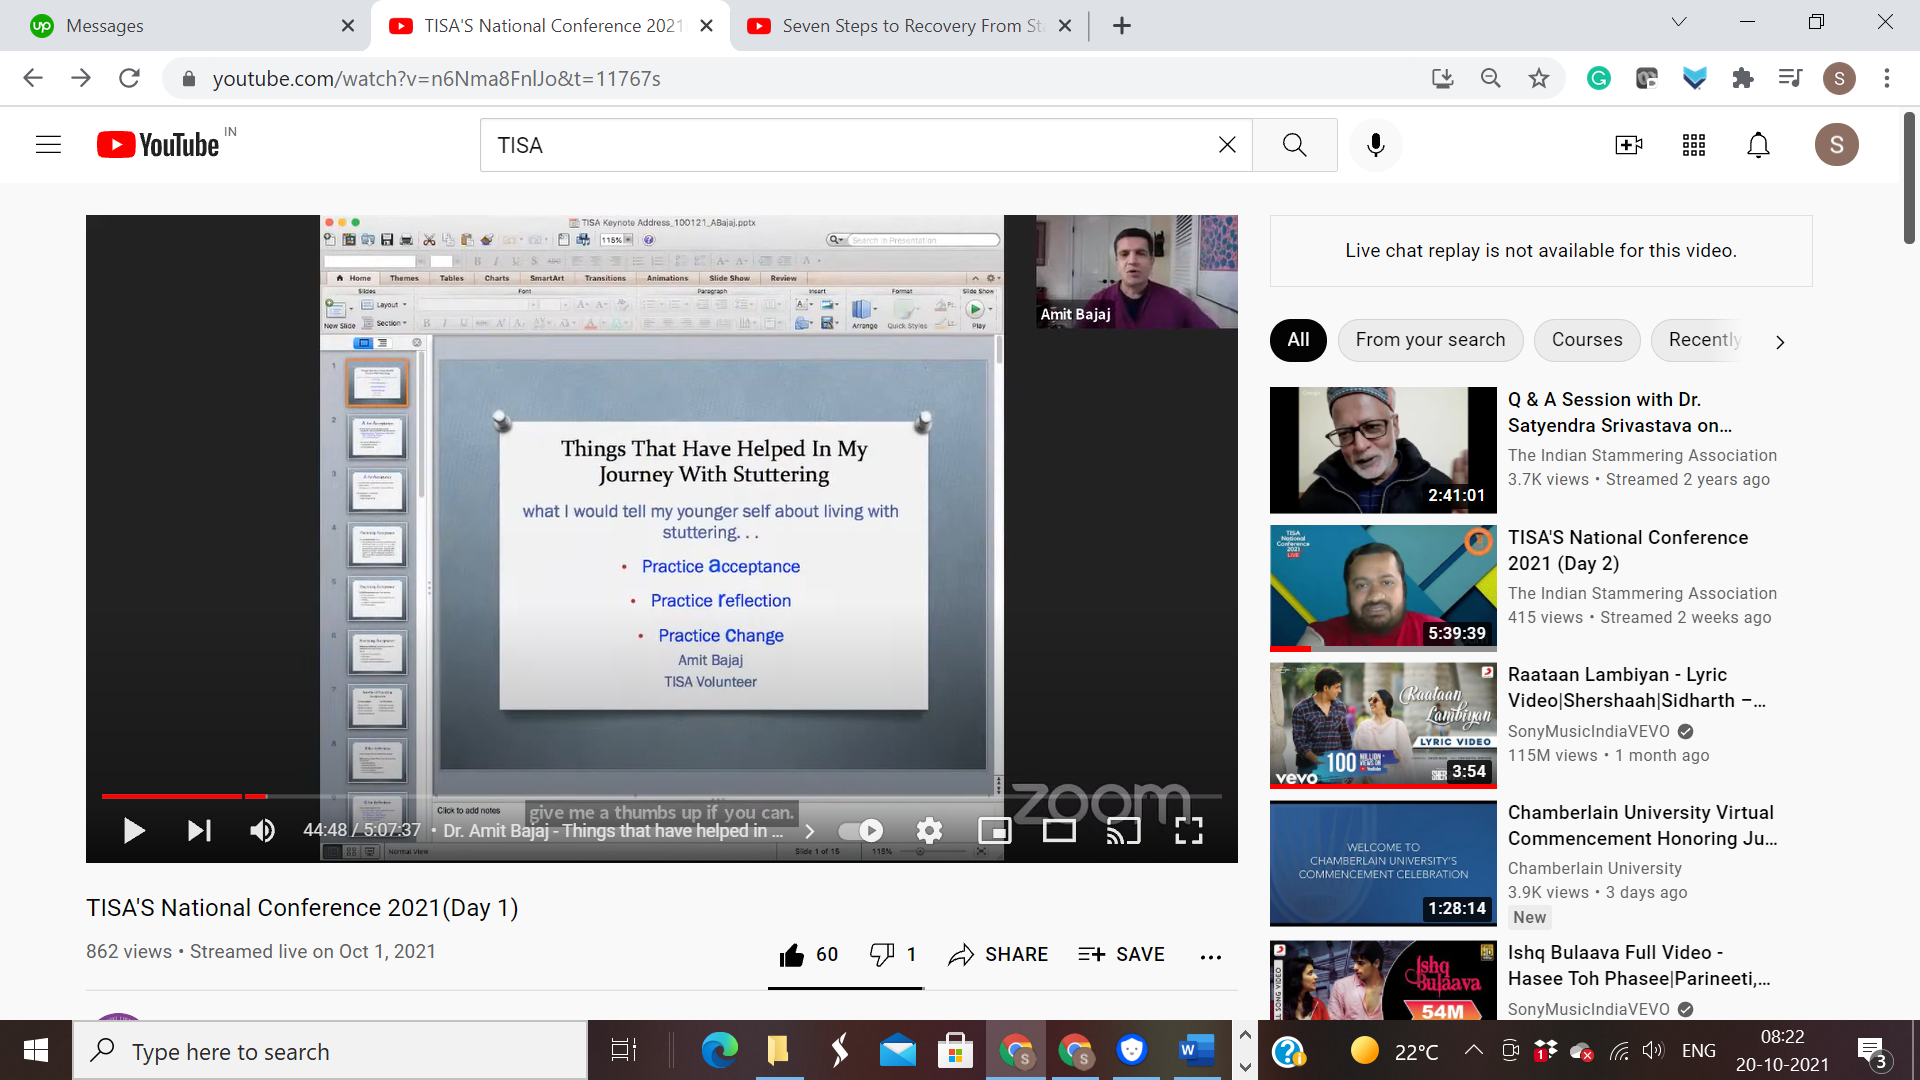Image resolution: width=1920 pixels, height=1080 pixels.
Task: Select the Courses filter chip
Action: click(1587, 340)
